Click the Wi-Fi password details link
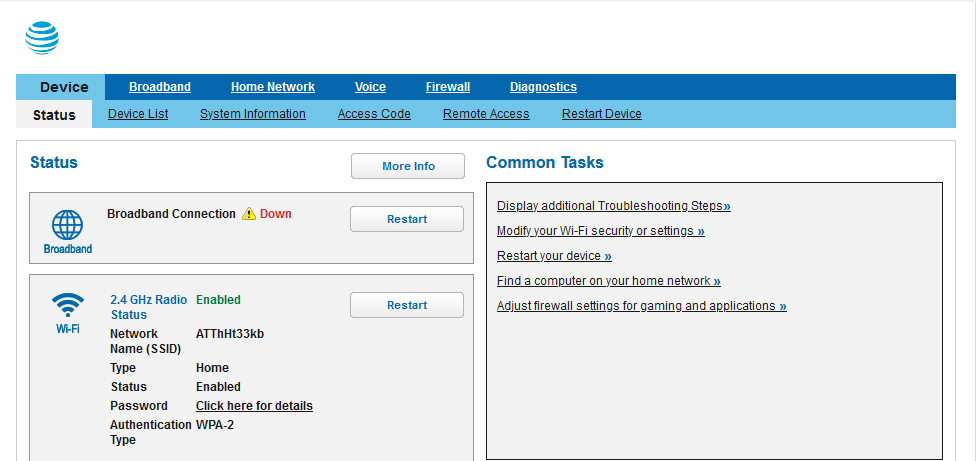Image resolution: width=976 pixels, height=461 pixels. 254,406
